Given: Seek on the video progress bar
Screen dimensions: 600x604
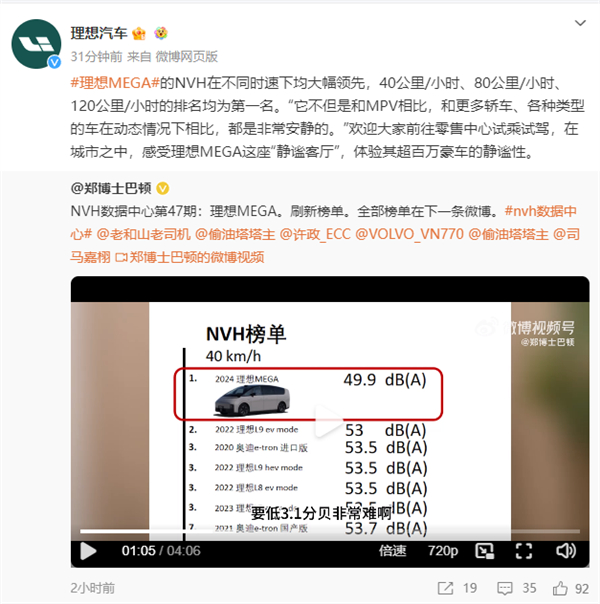Looking at the screenshot, I should pyautogui.click(x=330, y=531).
